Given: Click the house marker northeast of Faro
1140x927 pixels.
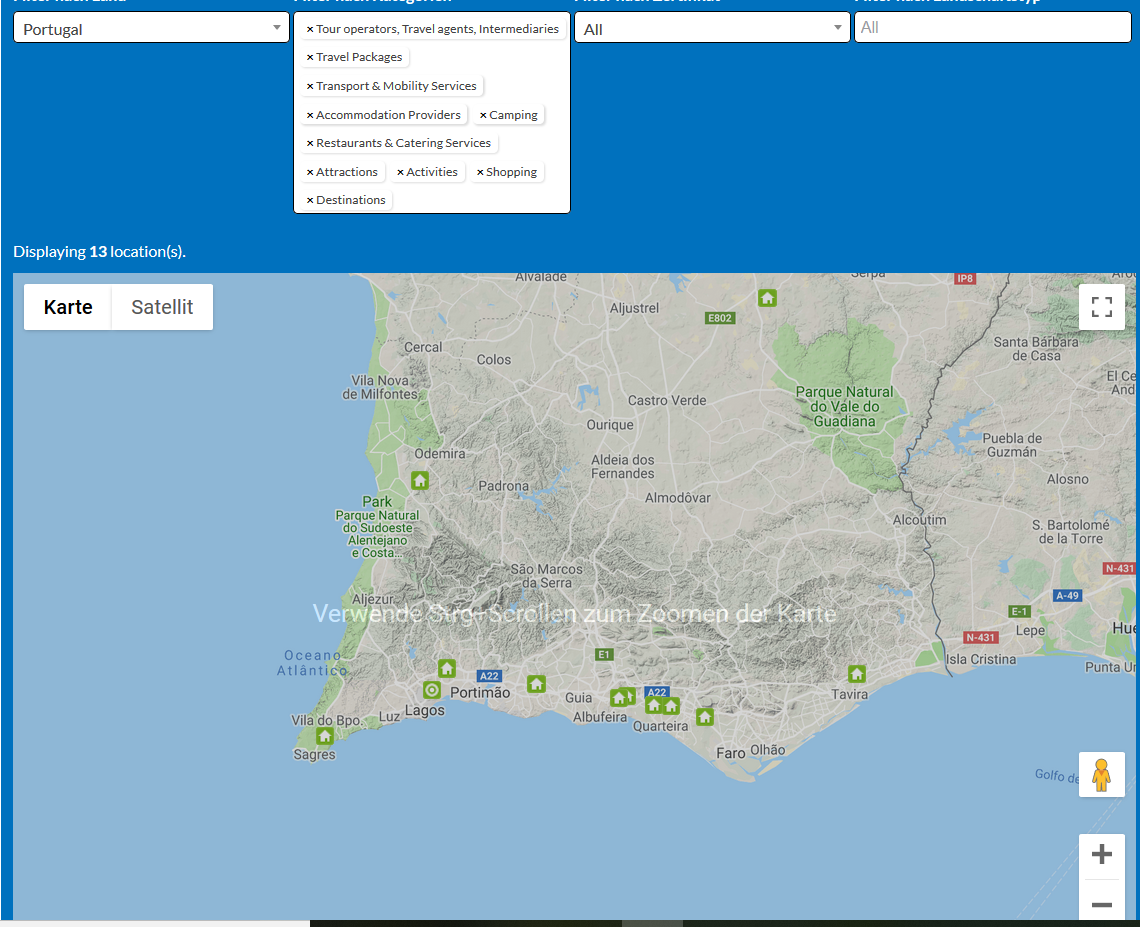Looking at the screenshot, I should tap(705, 717).
